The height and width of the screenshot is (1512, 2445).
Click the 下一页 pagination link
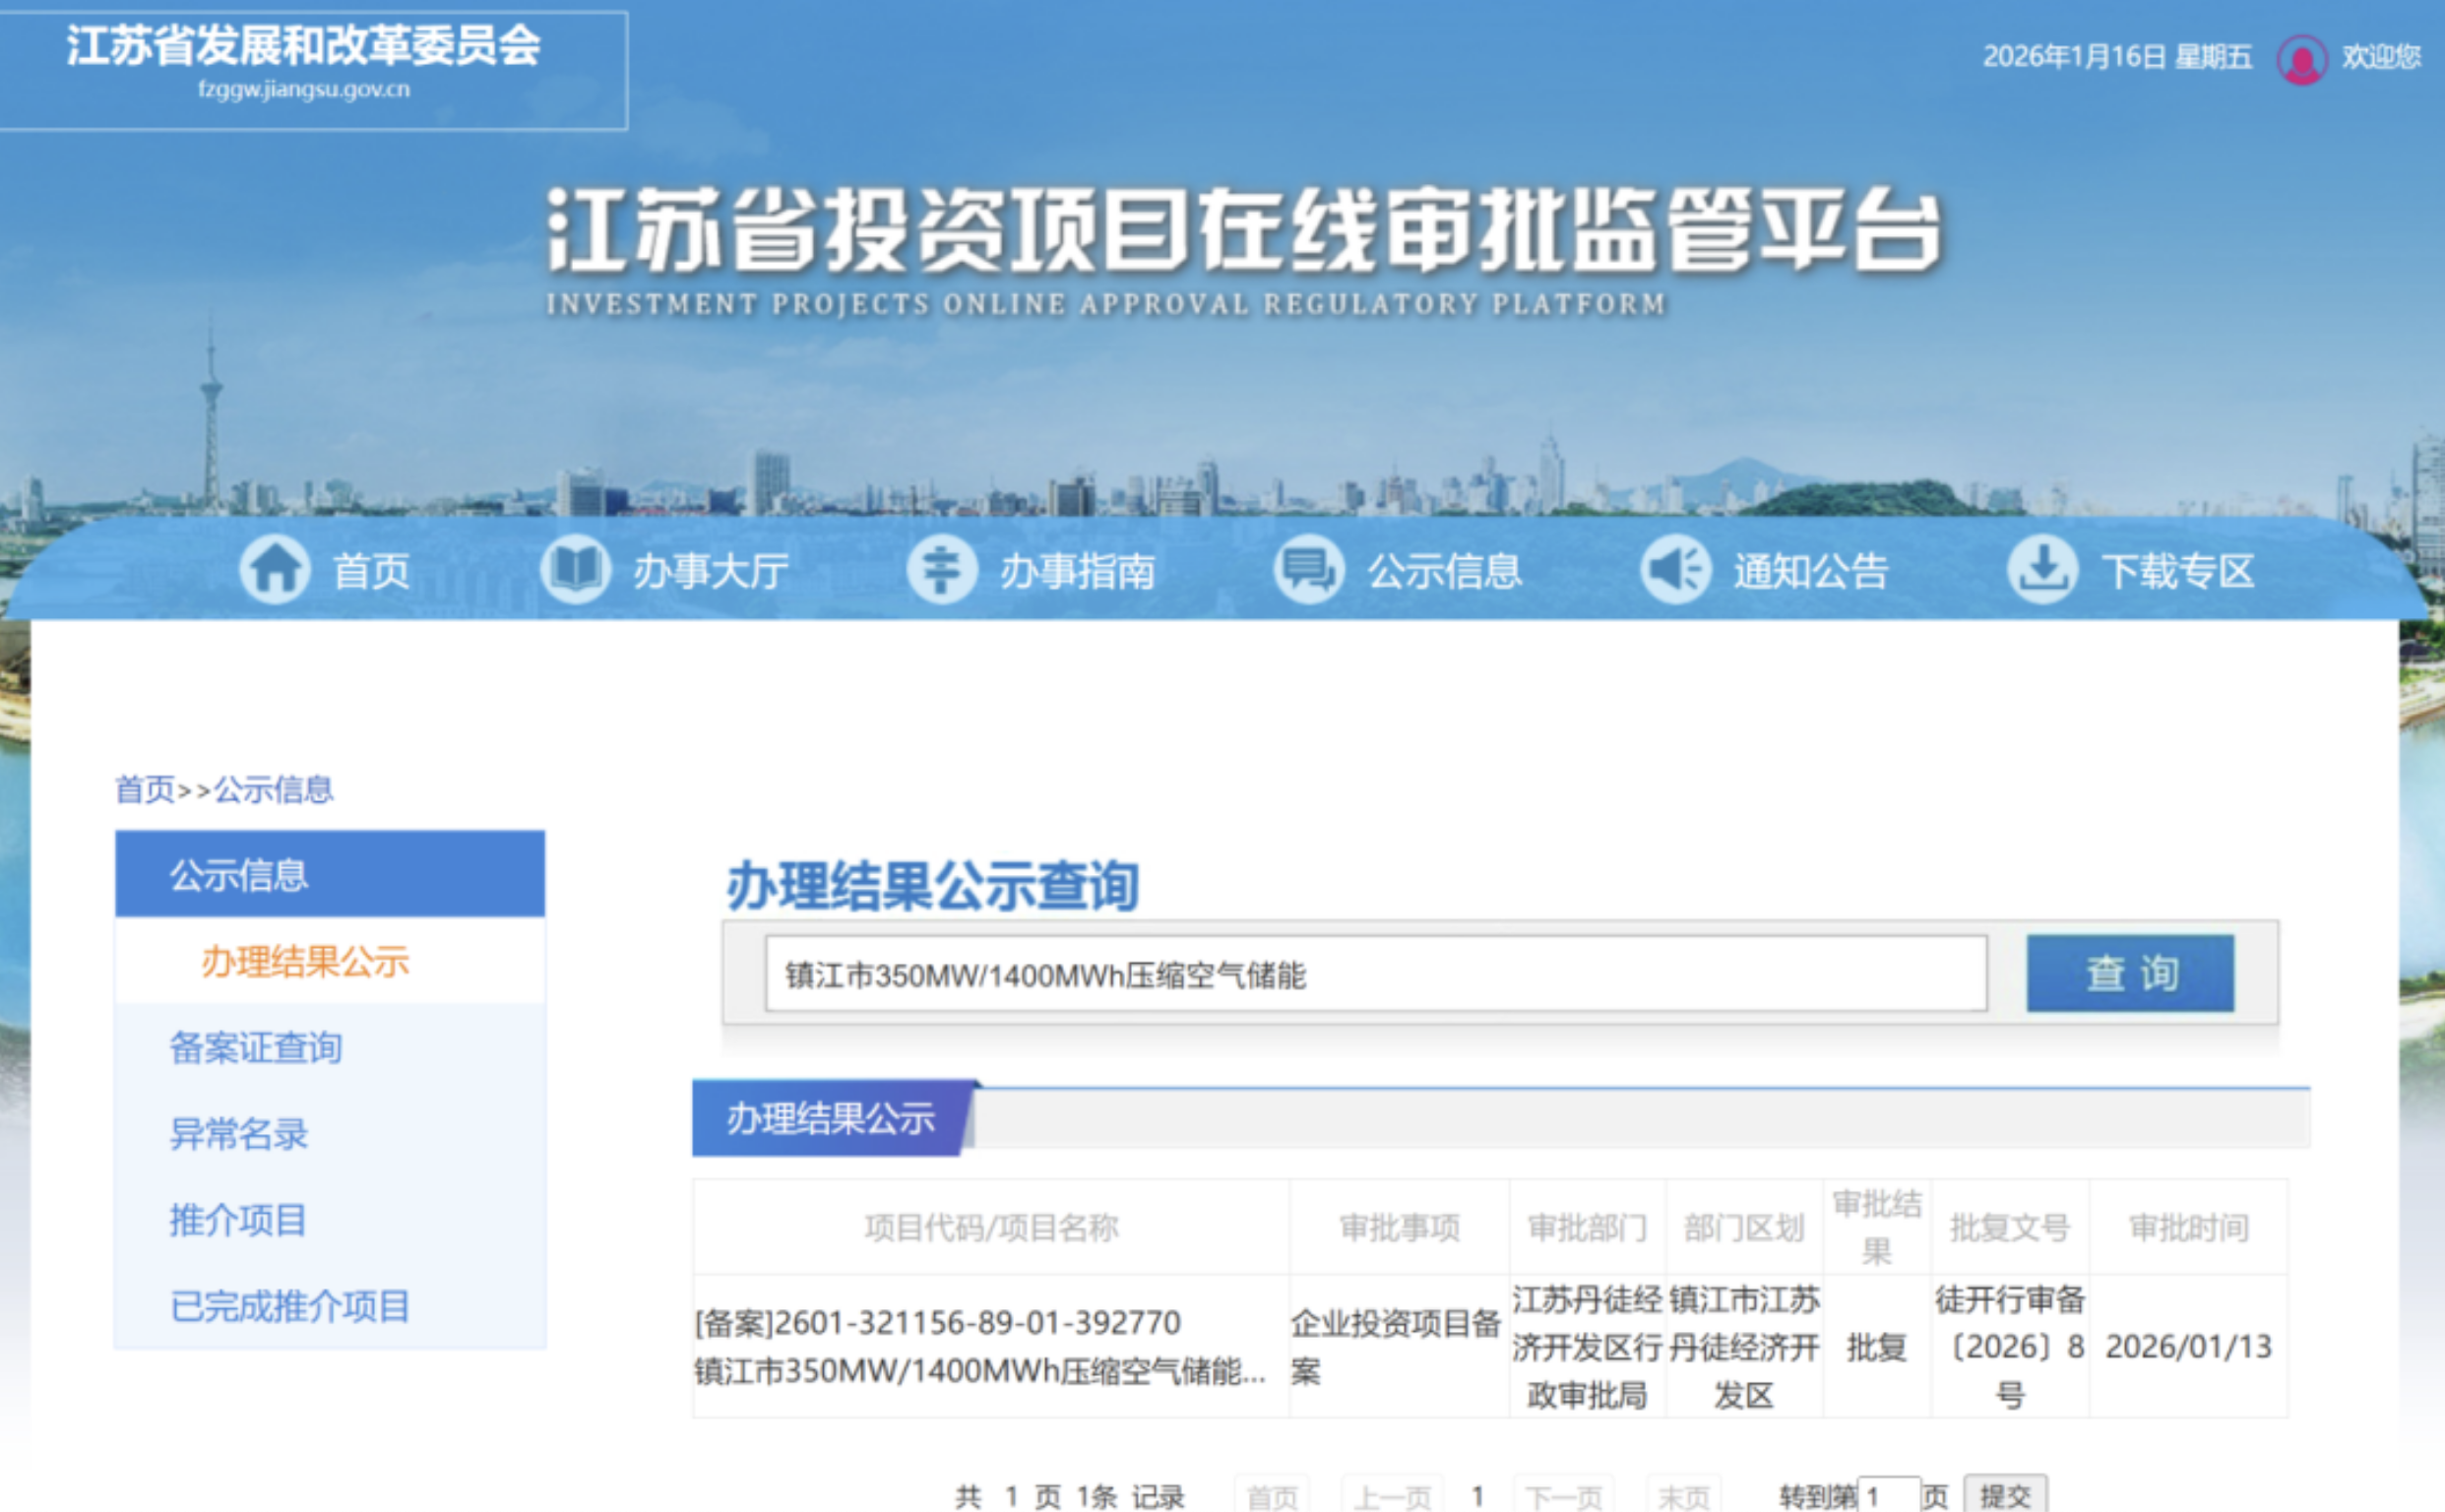coord(1563,1496)
